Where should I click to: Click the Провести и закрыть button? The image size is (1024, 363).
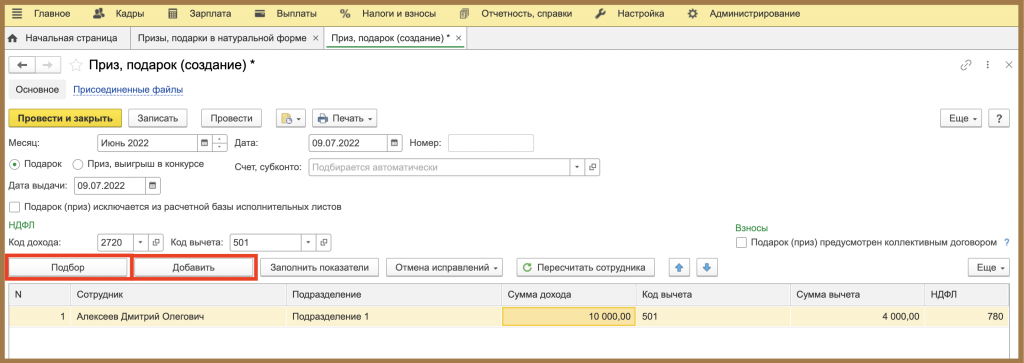[65, 118]
